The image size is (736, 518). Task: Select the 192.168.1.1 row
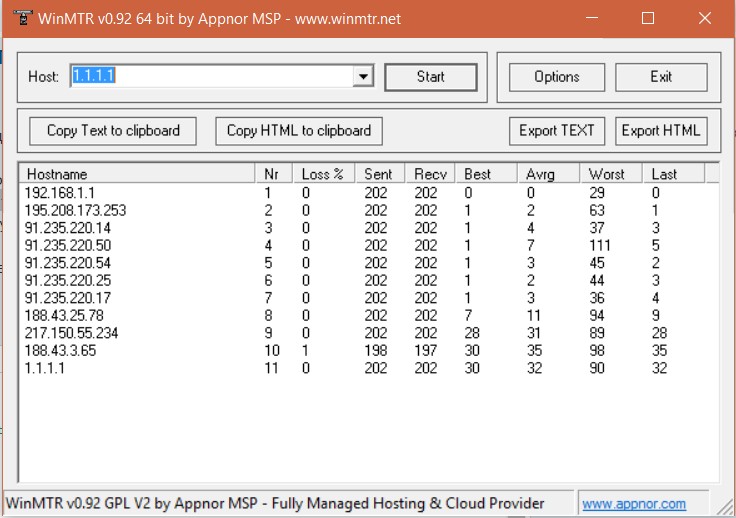tap(60, 192)
